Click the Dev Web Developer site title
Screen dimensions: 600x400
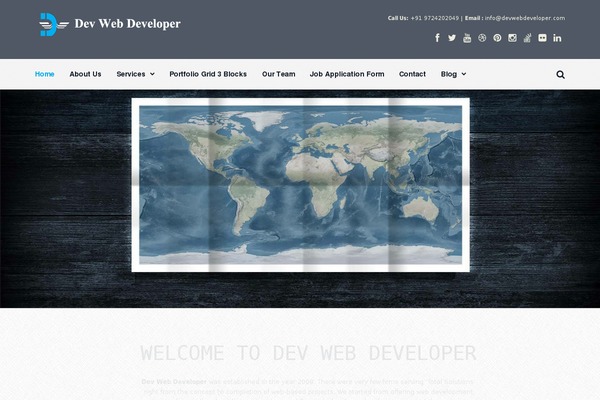click(127, 24)
